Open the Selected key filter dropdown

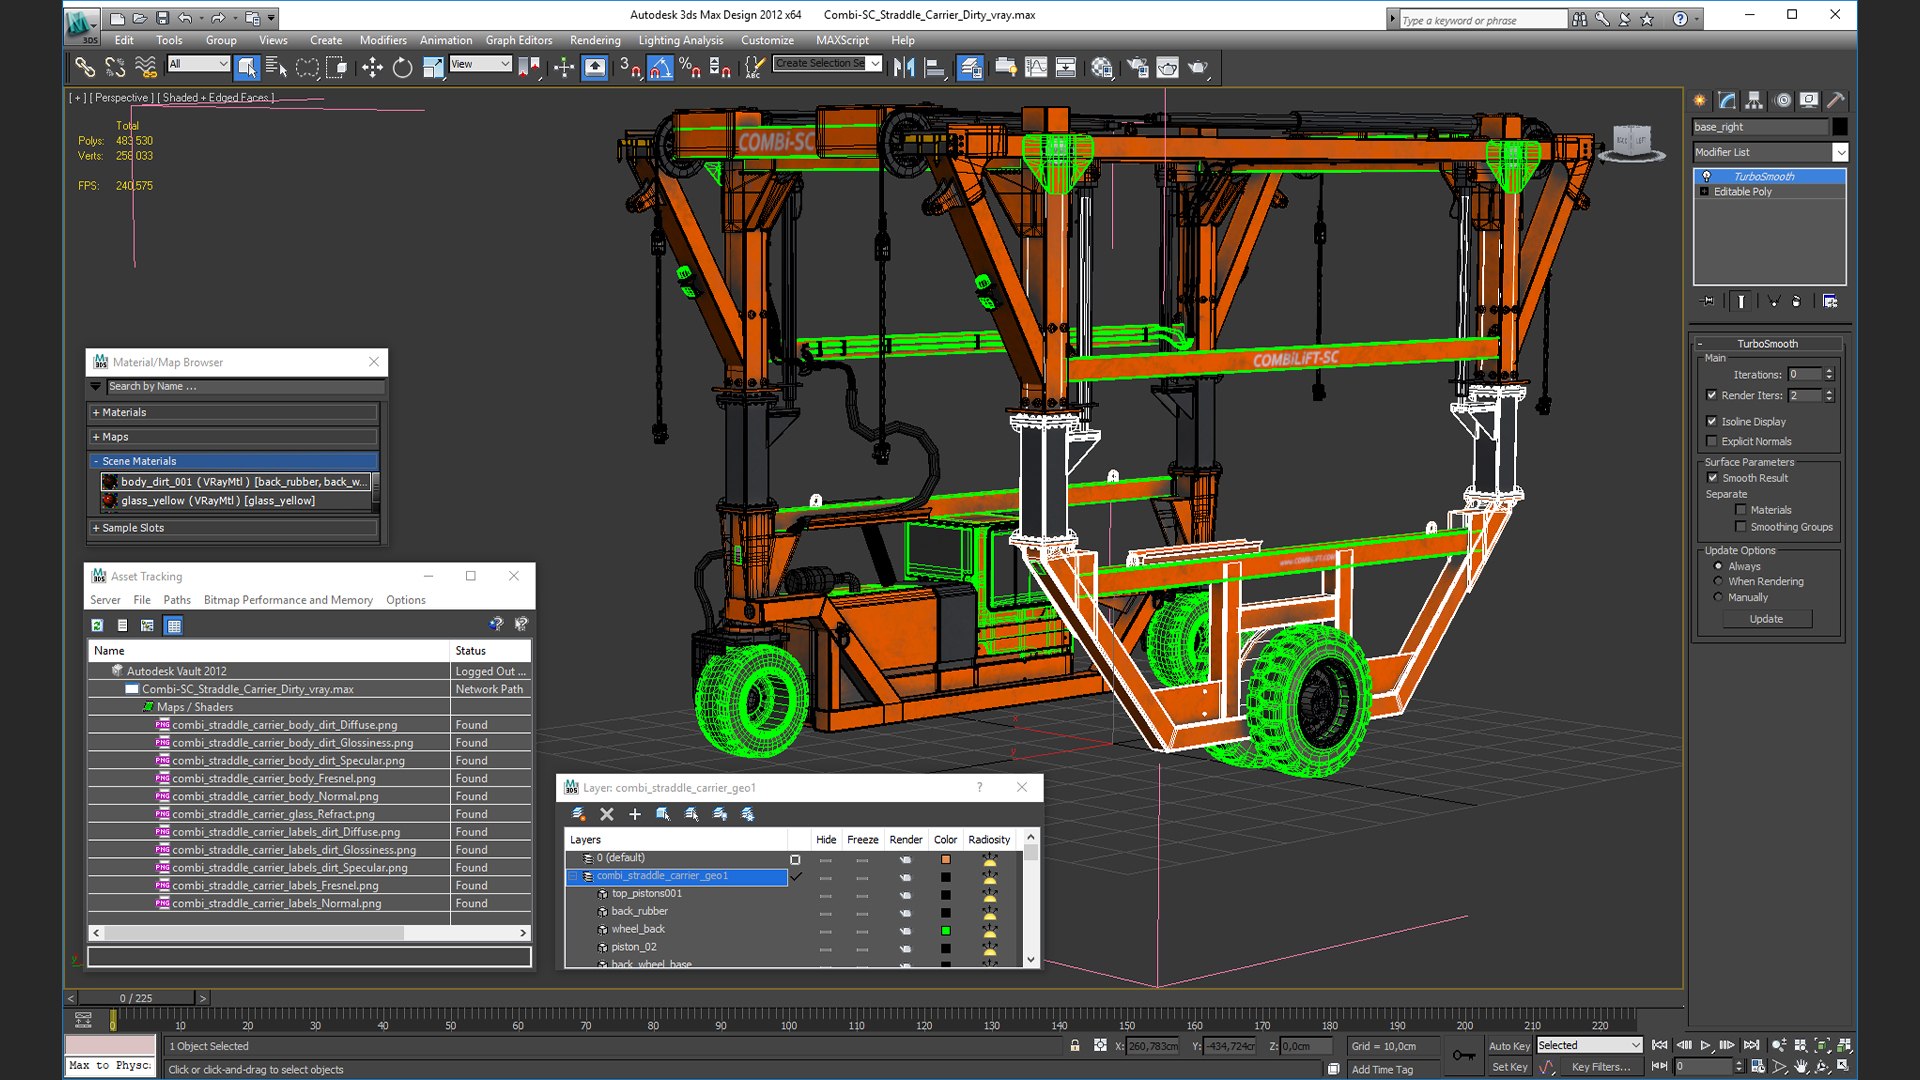[1590, 1045]
